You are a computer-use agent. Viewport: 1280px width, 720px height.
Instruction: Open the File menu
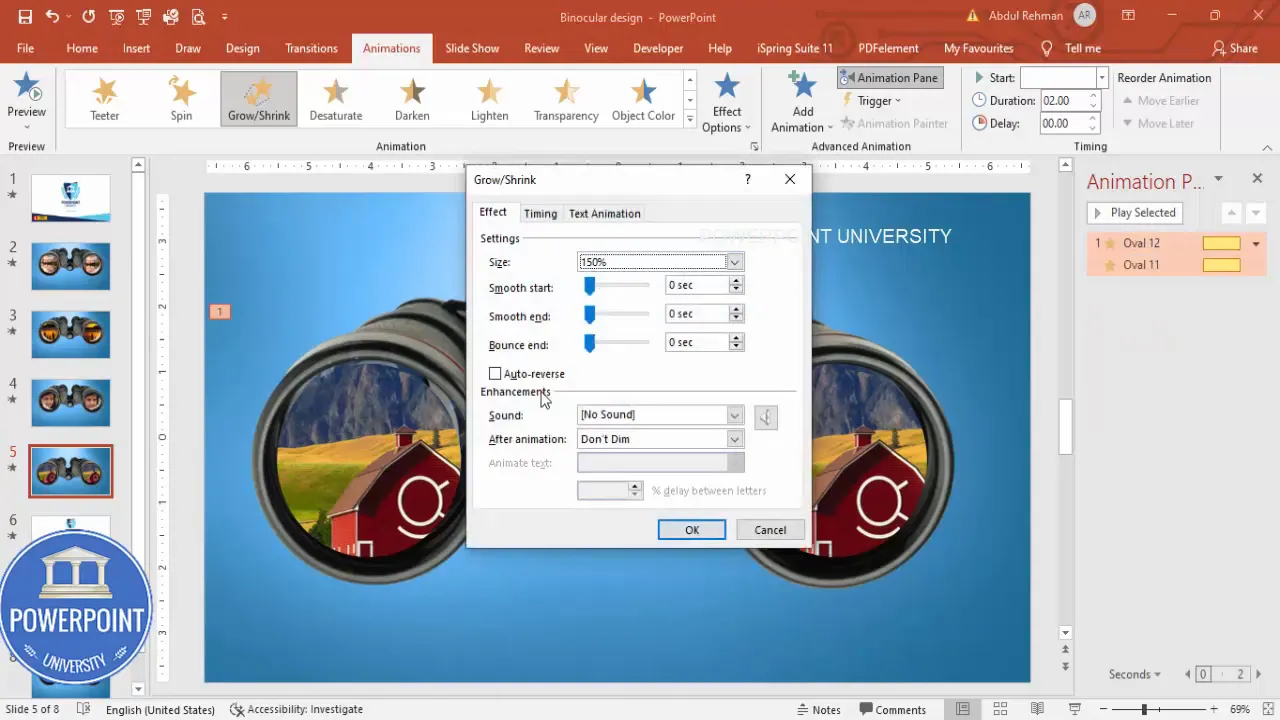pos(25,48)
